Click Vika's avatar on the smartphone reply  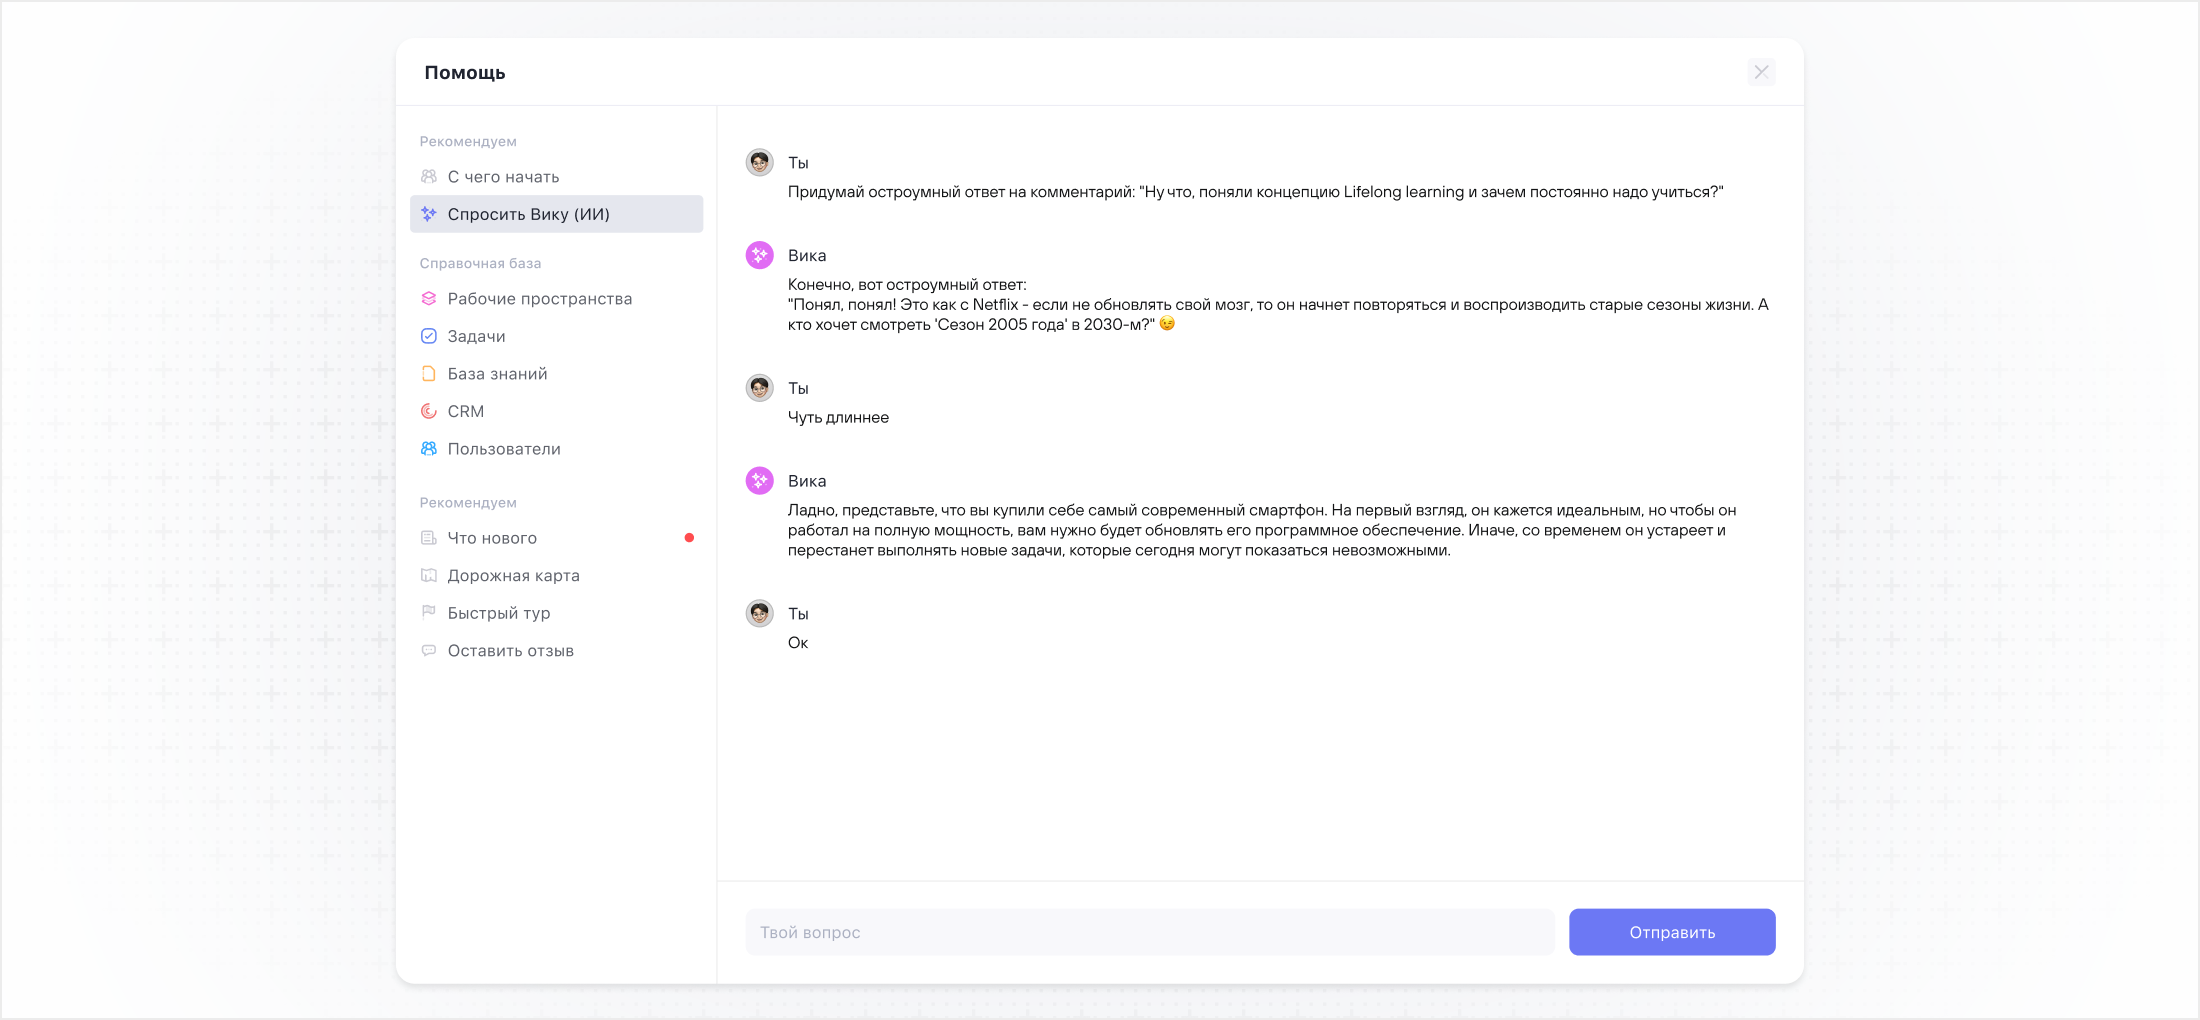pyautogui.click(x=760, y=481)
